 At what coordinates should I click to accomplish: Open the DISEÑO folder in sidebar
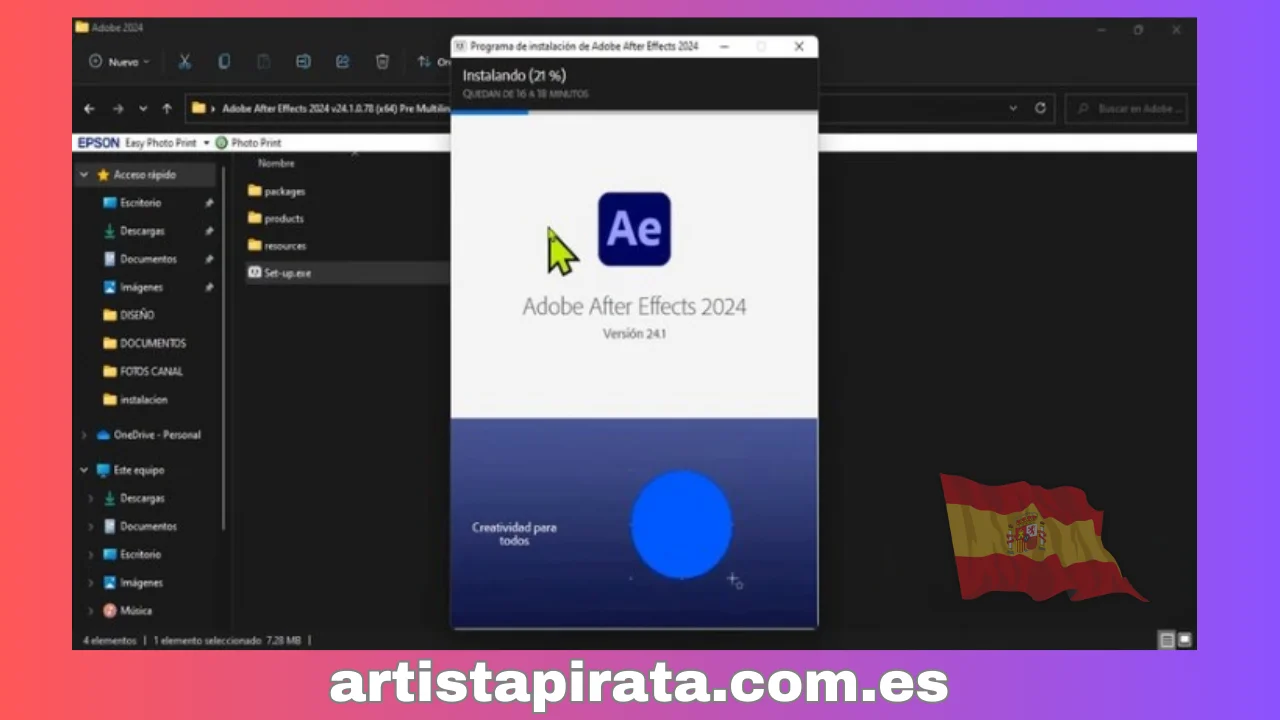click(x=137, y=315)
